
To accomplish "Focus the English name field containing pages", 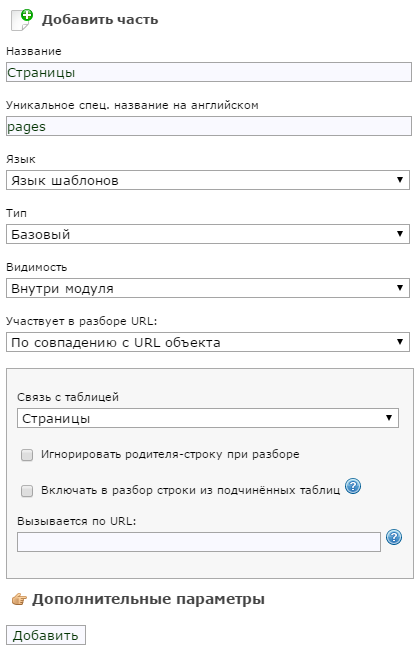I will pos(209,126).
